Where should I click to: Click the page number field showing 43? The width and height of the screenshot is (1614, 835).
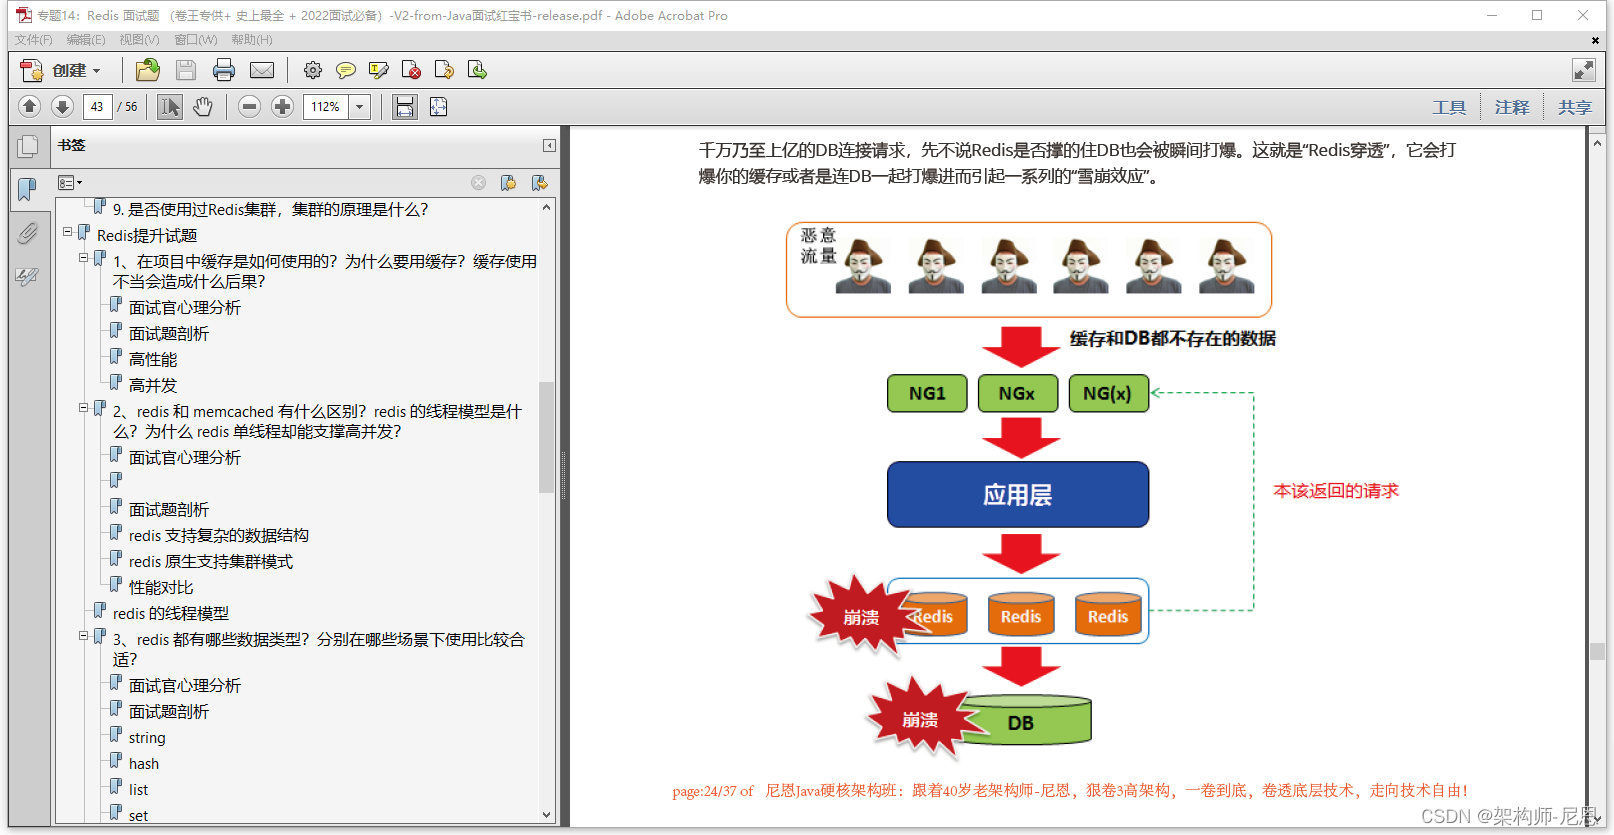point(97,106)
